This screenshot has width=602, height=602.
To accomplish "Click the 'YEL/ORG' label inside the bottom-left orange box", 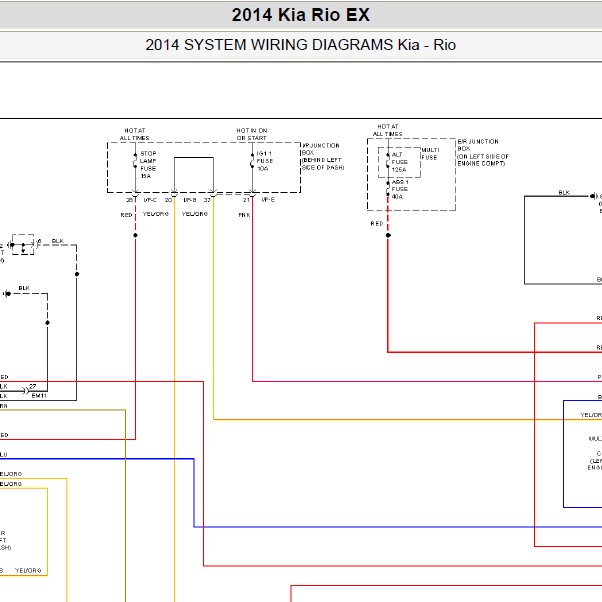I will pyautogui.click(x=28, y=571).
